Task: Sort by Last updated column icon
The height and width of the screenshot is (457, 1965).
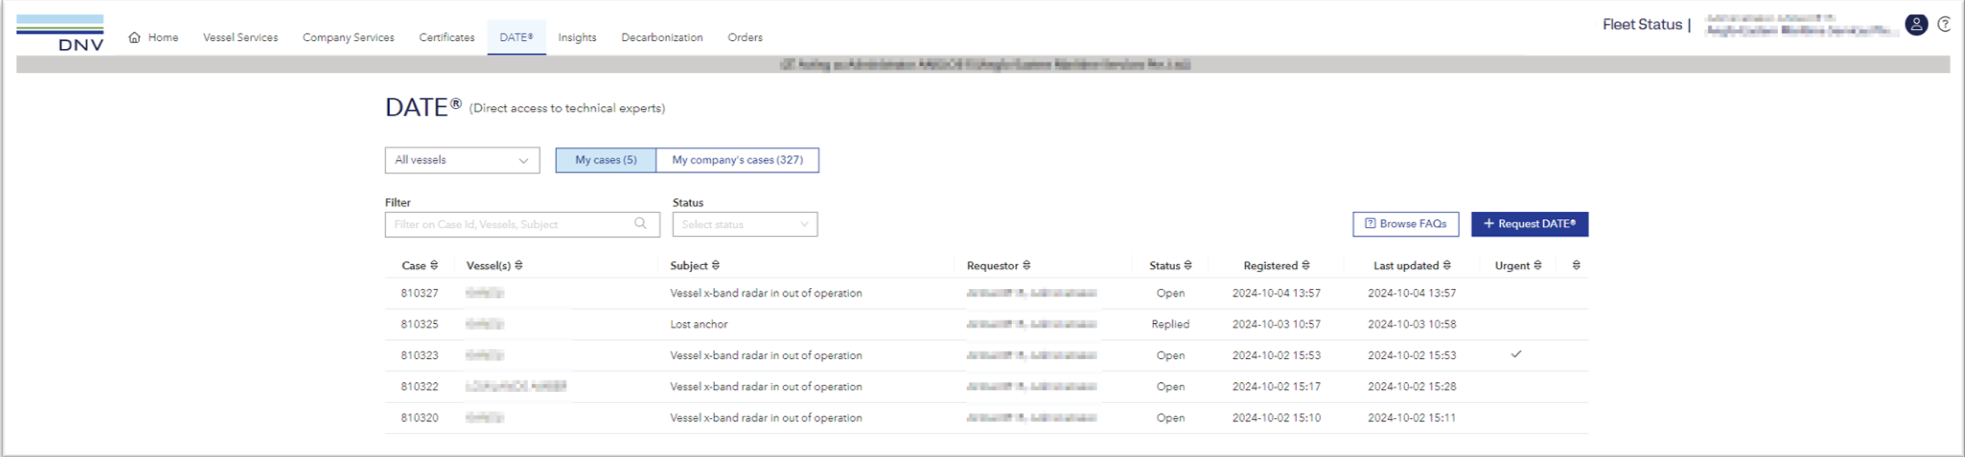Action: (1447, 265)
